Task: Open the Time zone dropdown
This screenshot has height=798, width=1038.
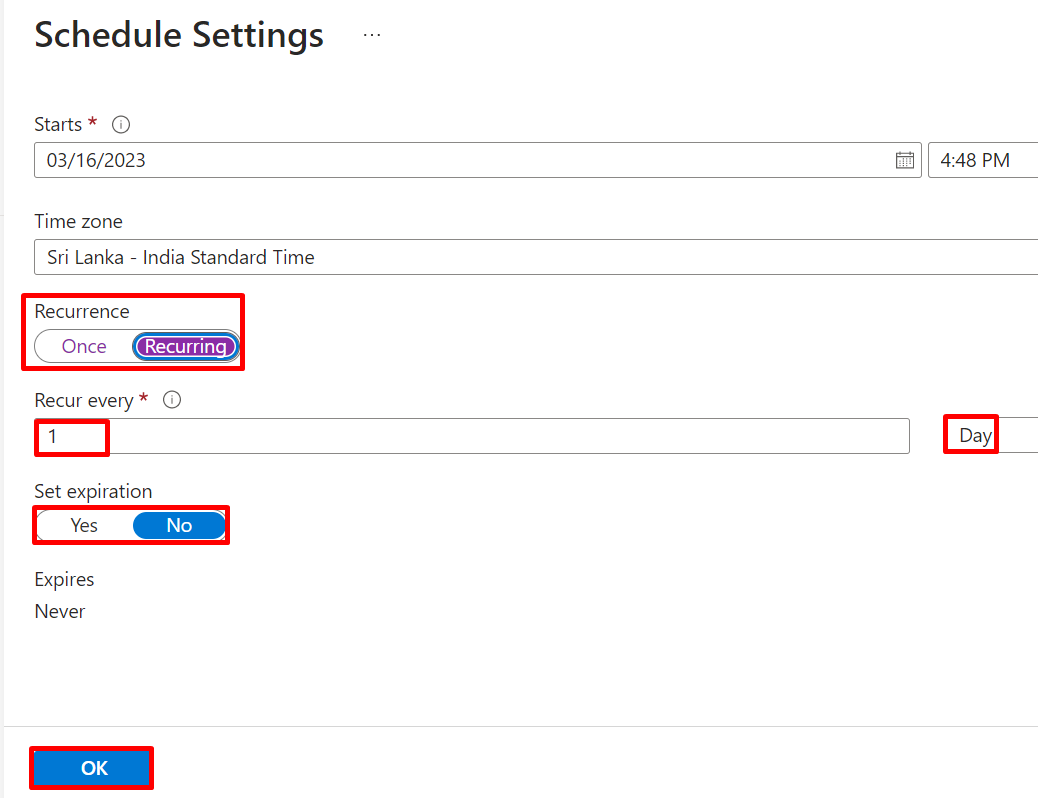Action: [536, 257]
